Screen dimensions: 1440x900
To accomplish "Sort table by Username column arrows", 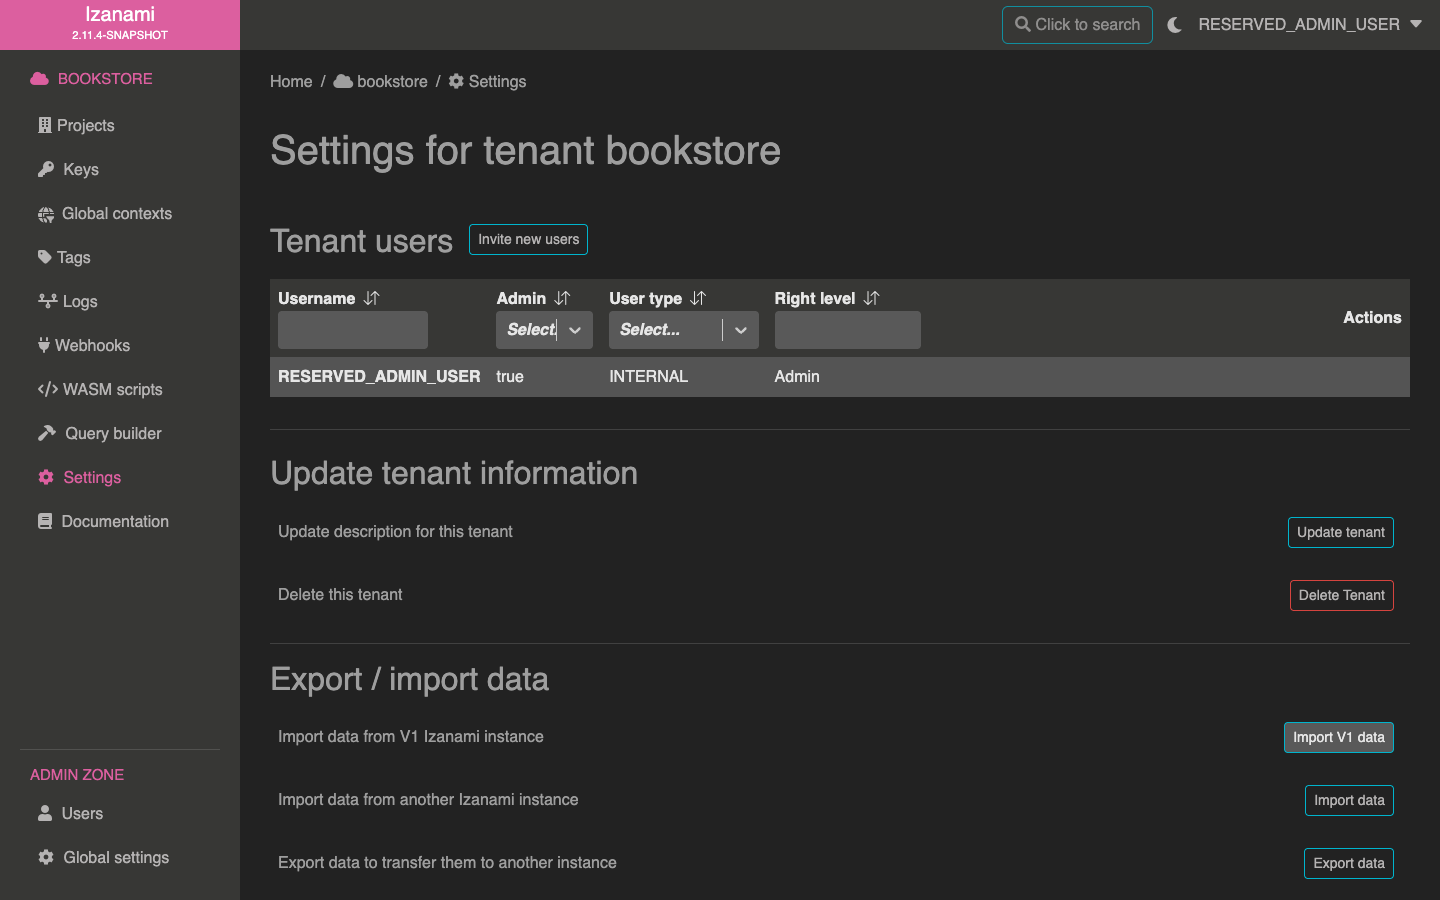I will point(372,298).
